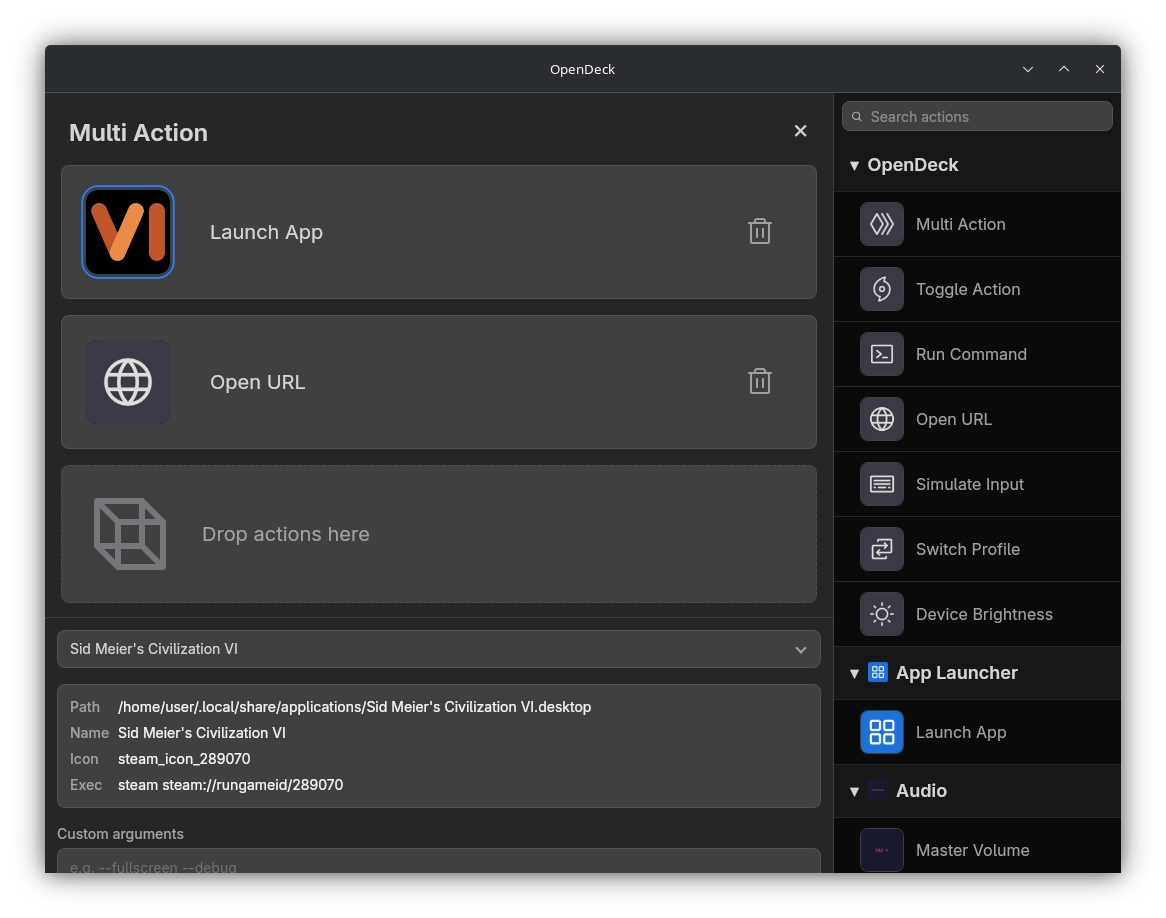Image resolution: width=1166 pixels, height=918 pixels.
Task: Close the OpenDeck window
Action: pyautogui.click(x=1100, y=69)
